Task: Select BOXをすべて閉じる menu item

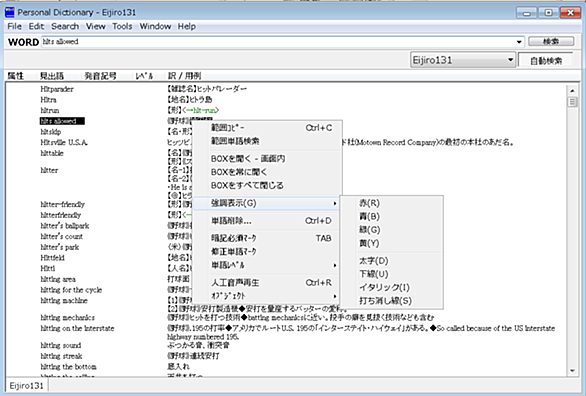Action: 268,186
